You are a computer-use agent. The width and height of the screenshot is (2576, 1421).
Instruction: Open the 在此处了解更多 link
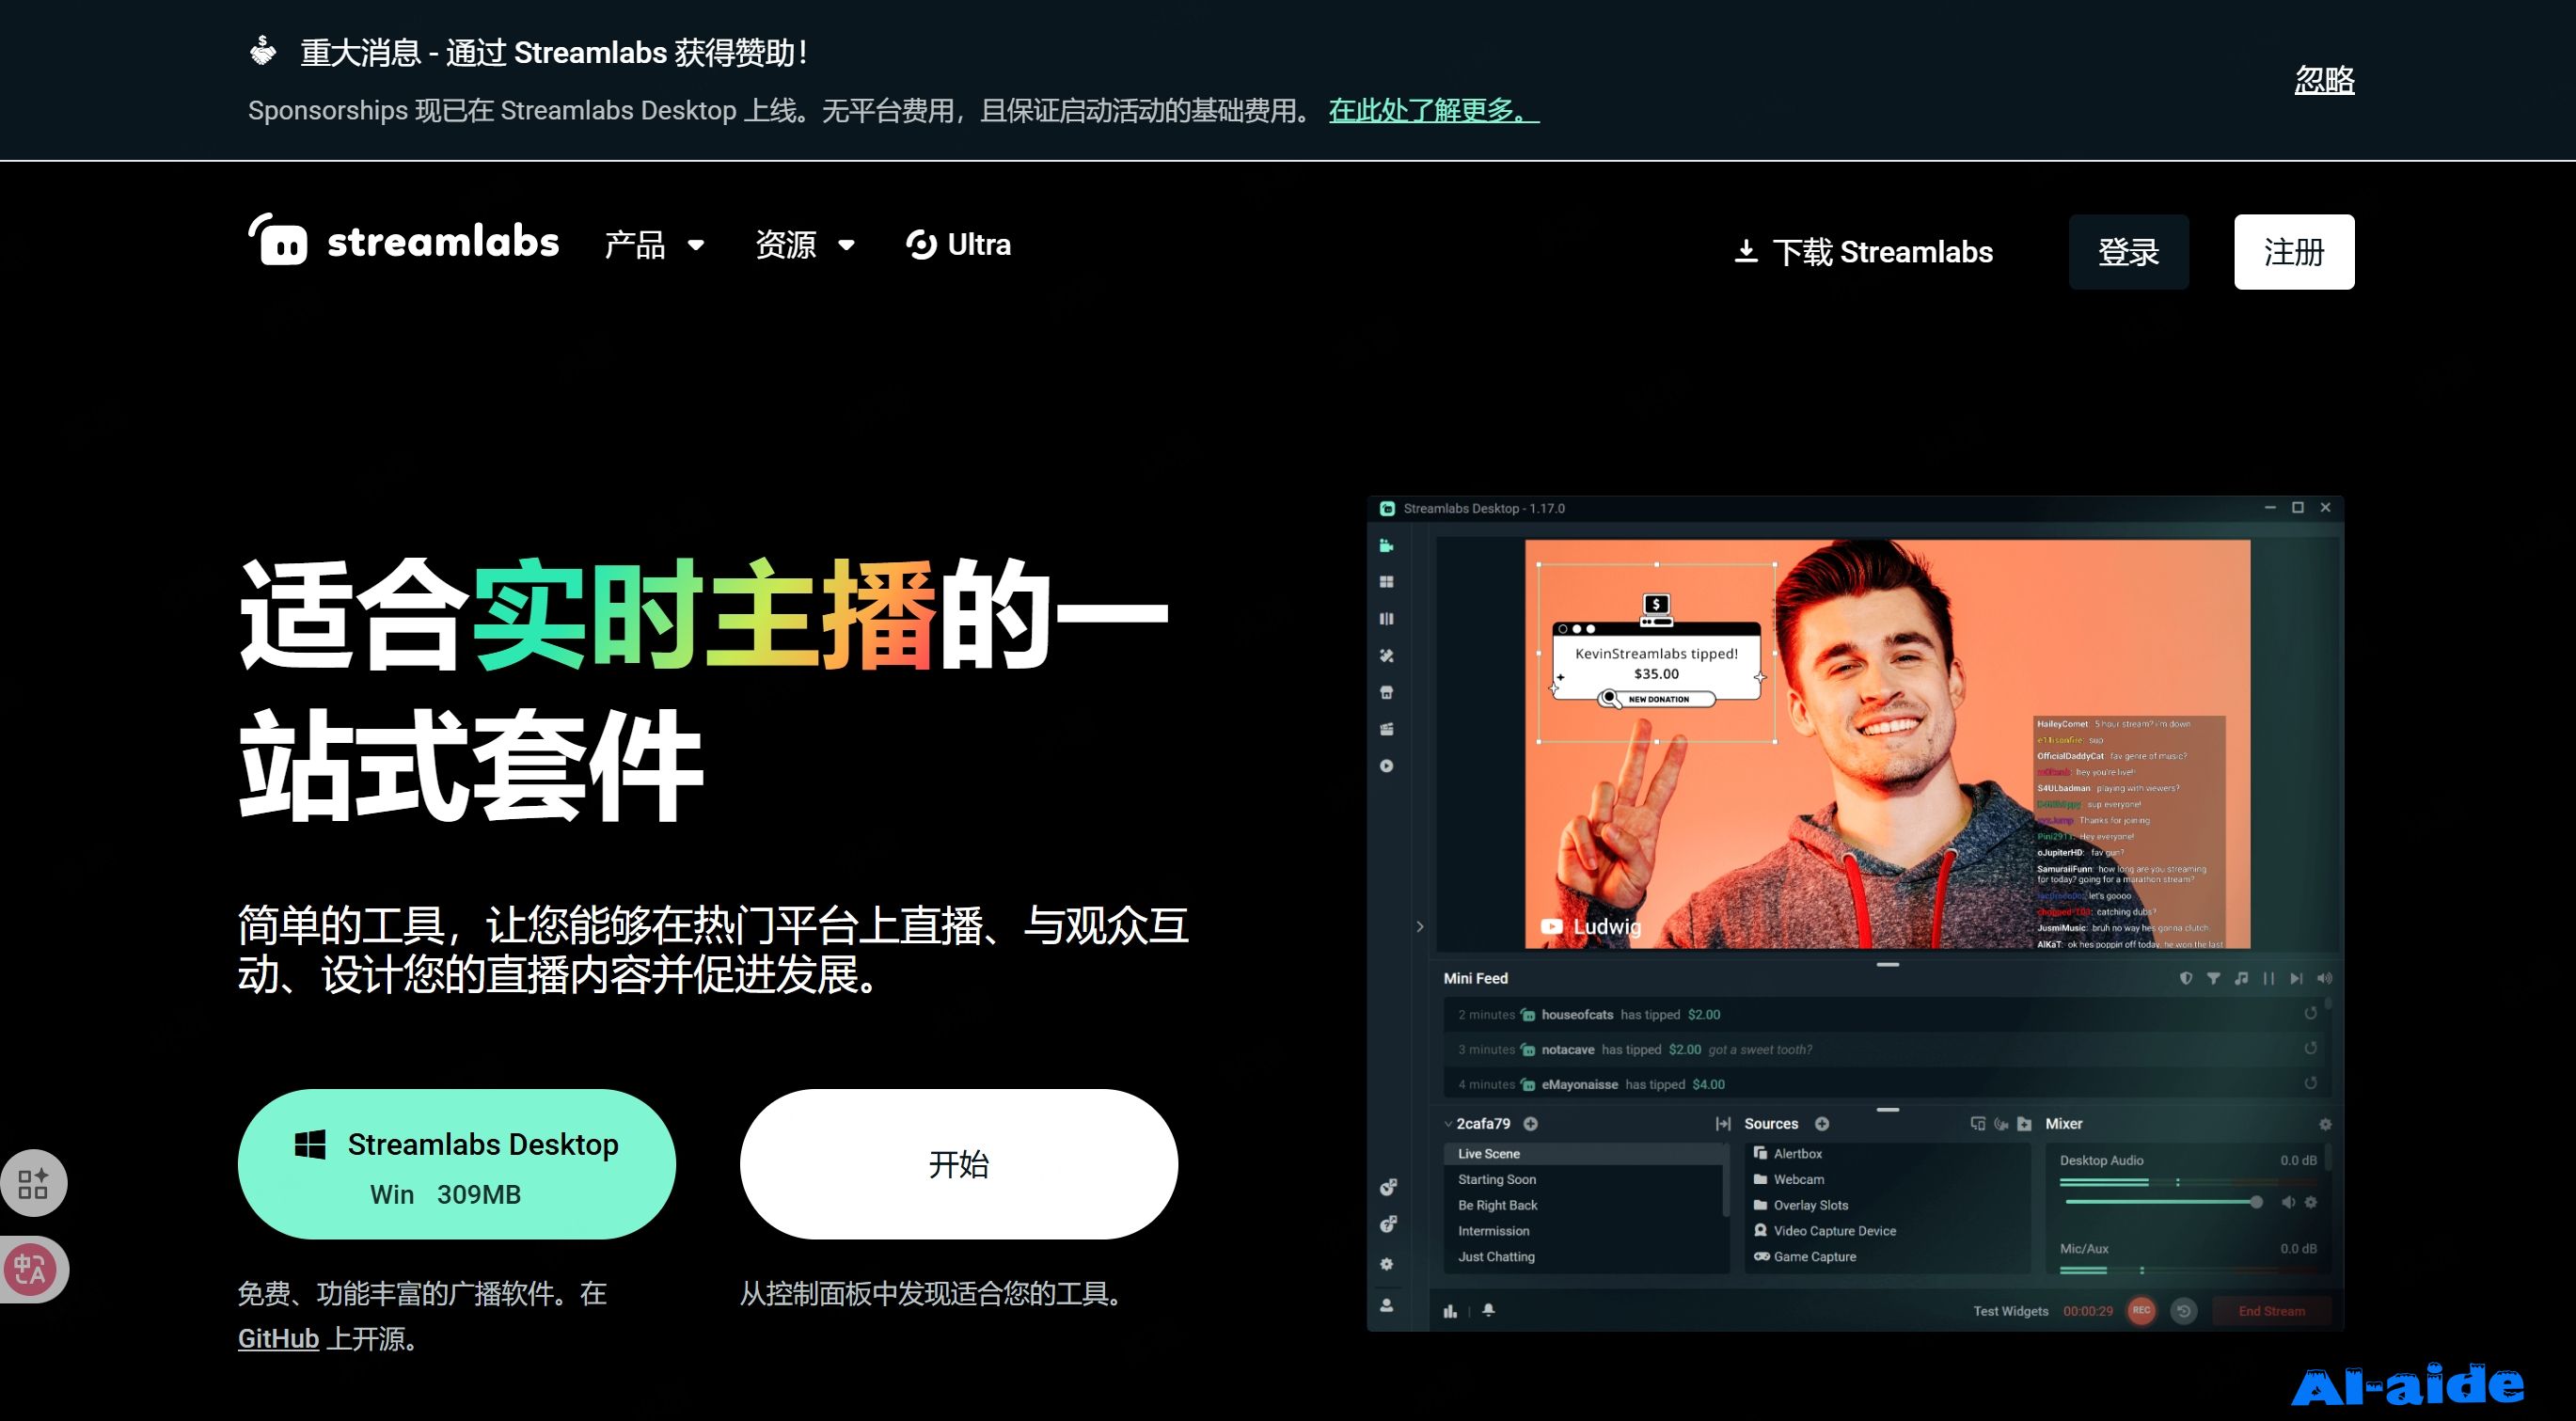(x=1433, y=110)
